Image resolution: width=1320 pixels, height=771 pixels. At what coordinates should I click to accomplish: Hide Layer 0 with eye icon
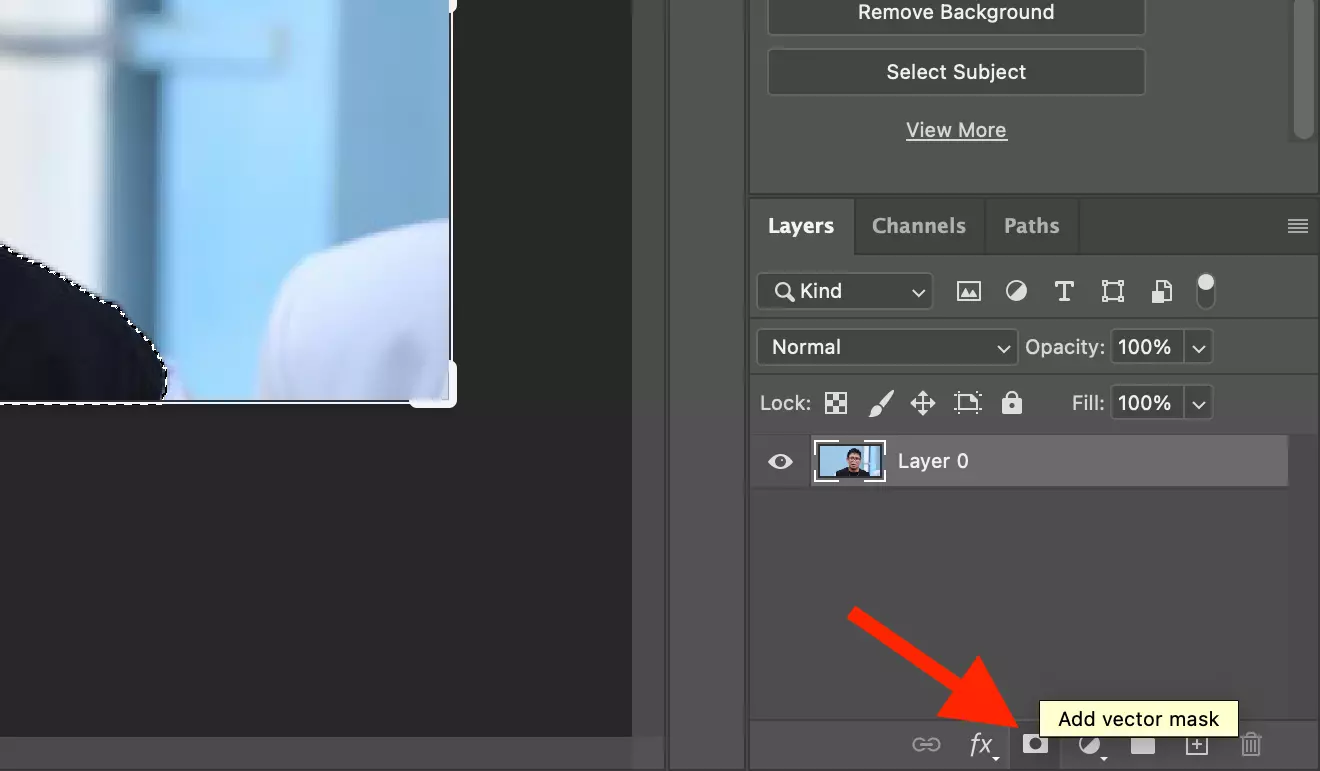point(780,461)
